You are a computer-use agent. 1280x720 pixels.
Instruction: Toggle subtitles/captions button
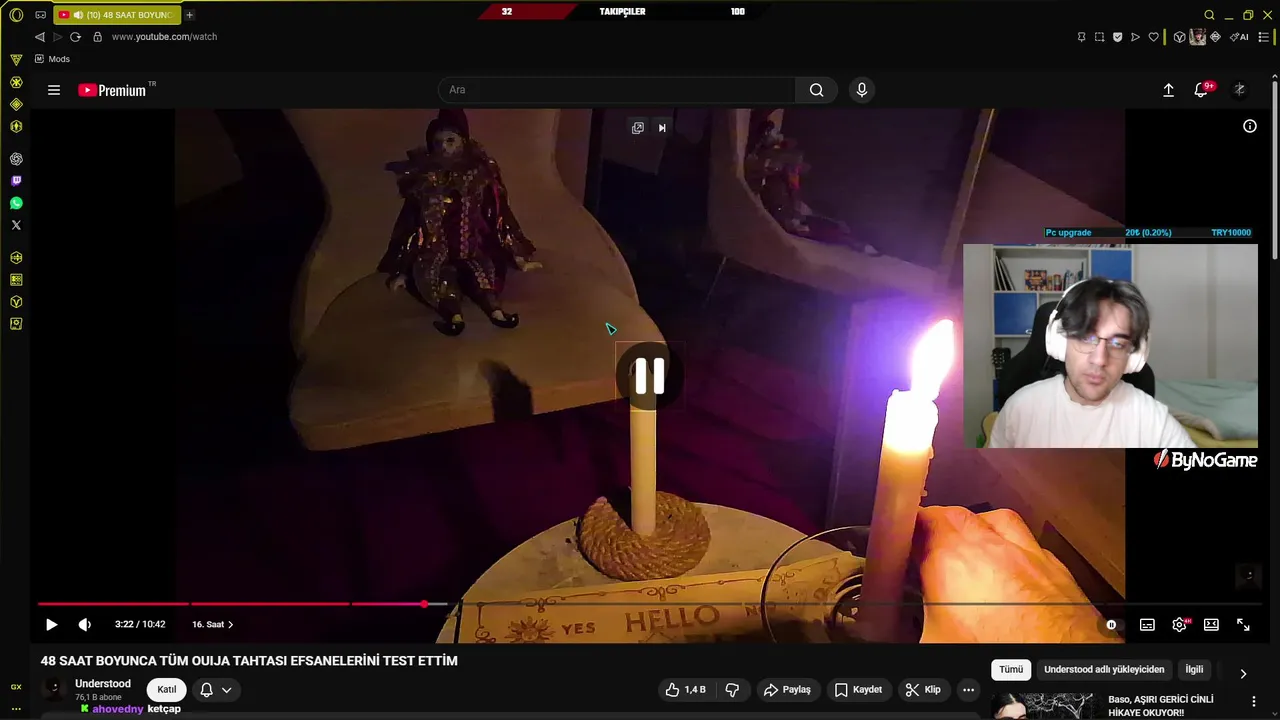click(1147, 624)
